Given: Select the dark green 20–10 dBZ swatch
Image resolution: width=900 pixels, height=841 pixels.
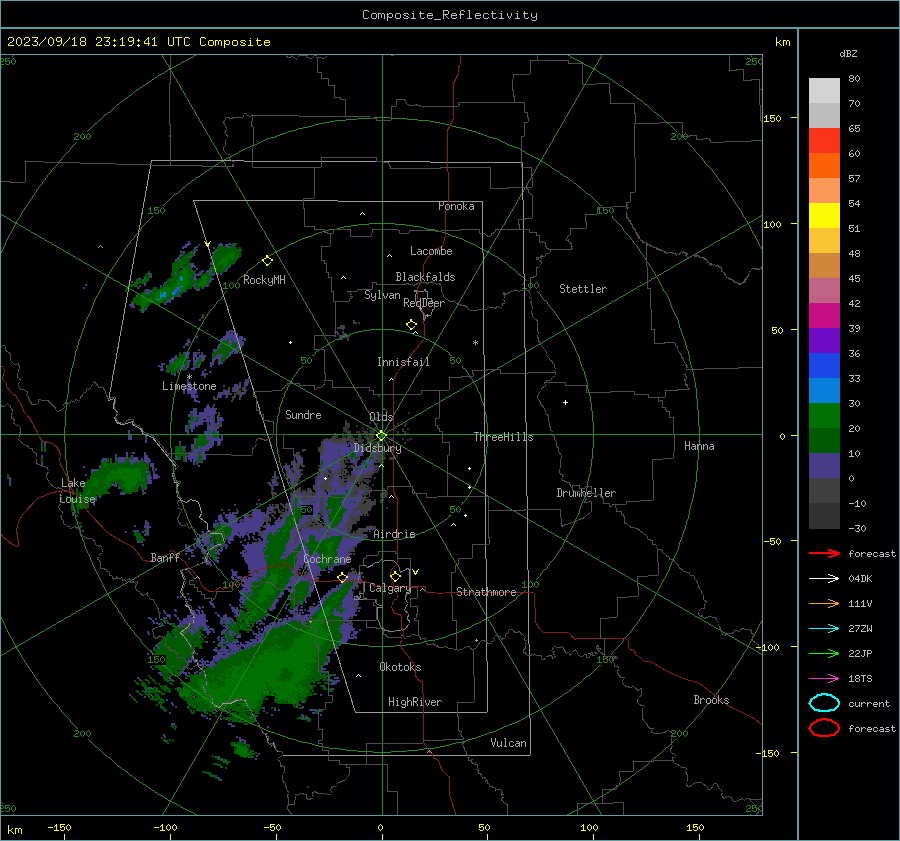Looking at the screenshot, I should tap(824, 441).
